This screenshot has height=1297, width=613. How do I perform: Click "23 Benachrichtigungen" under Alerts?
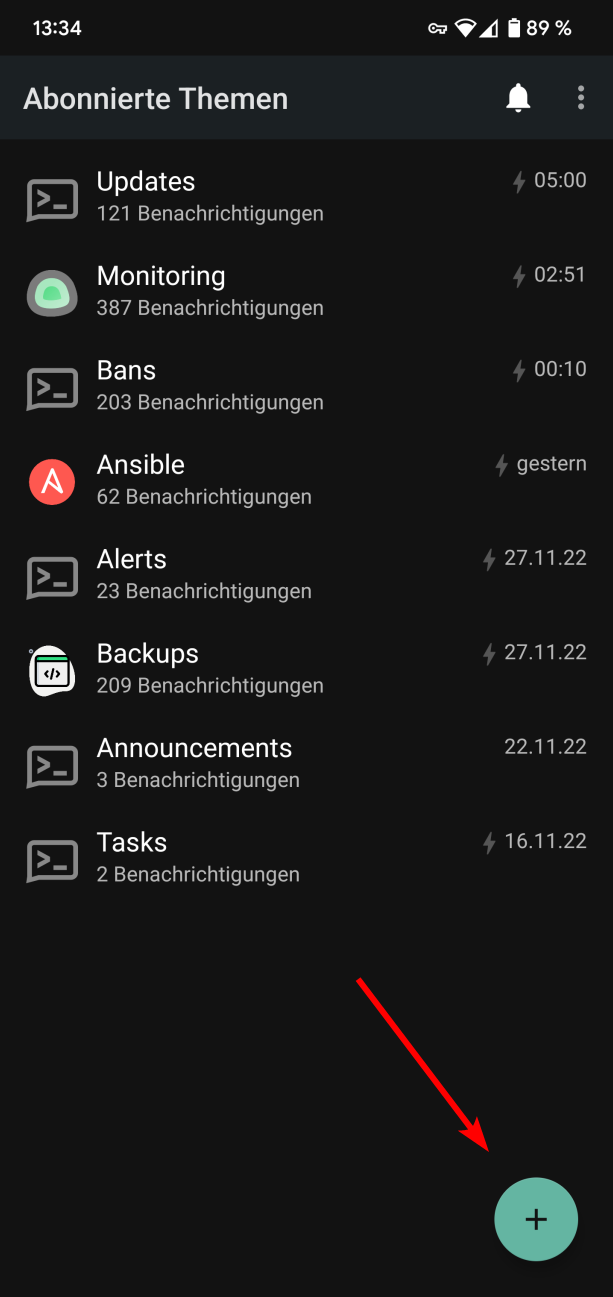point(204,591)
